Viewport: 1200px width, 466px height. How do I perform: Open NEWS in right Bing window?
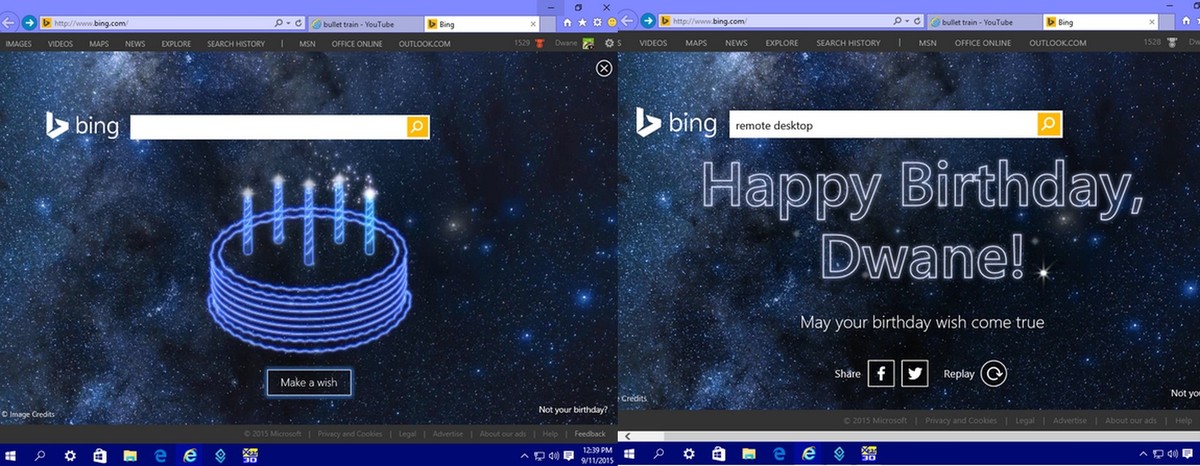[737, 43]
